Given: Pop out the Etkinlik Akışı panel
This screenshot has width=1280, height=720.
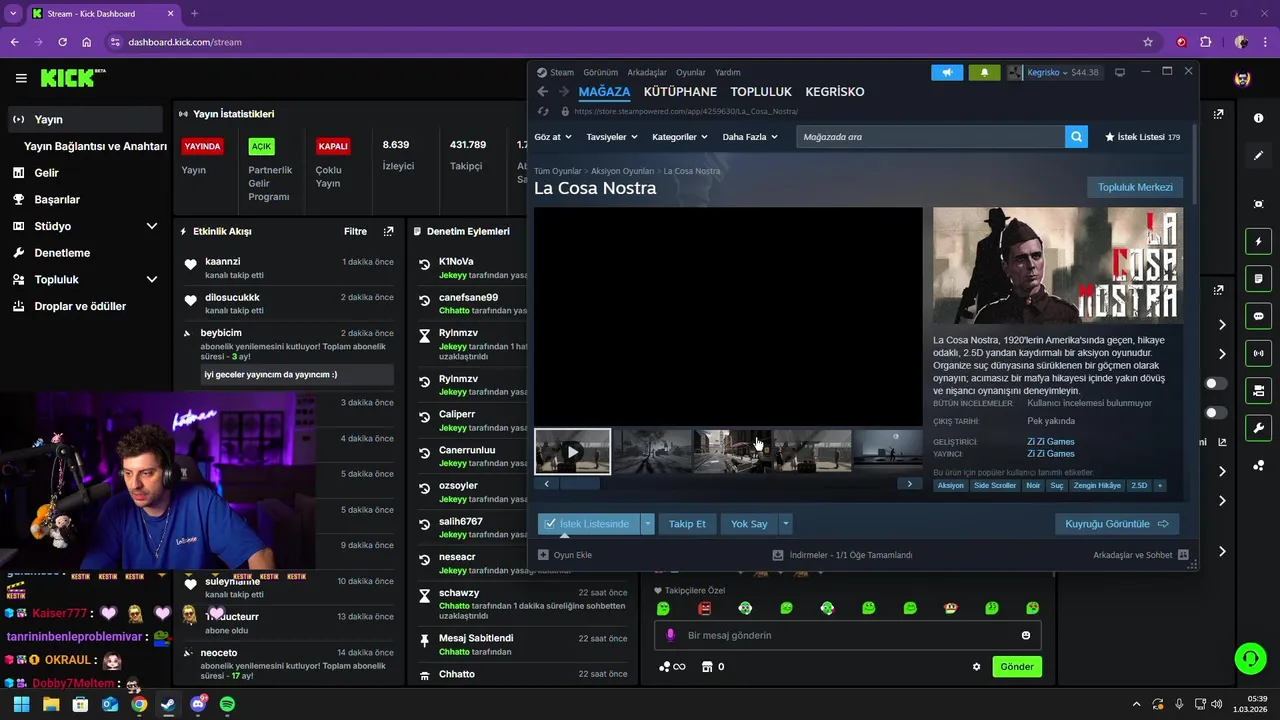Looking at the screenshot, I should (x=388, y=231).
